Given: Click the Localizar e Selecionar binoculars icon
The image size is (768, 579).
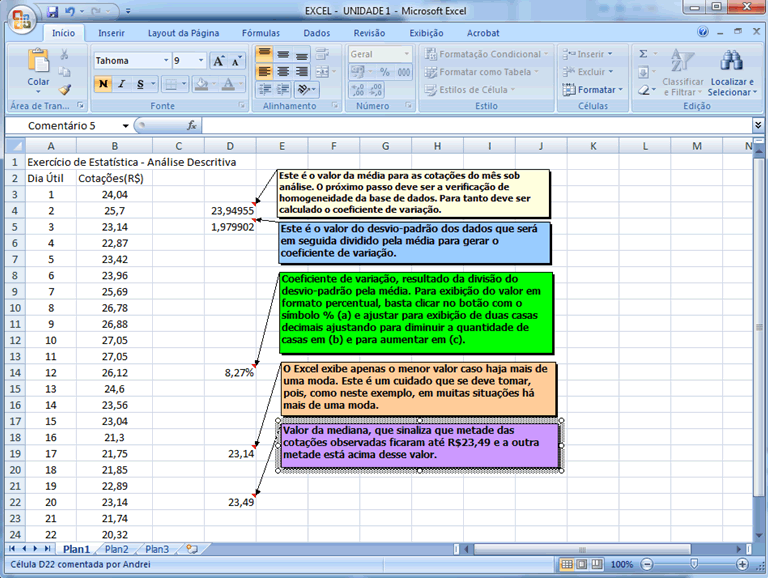Looking at the screenshot, I should tap(730, 62).
